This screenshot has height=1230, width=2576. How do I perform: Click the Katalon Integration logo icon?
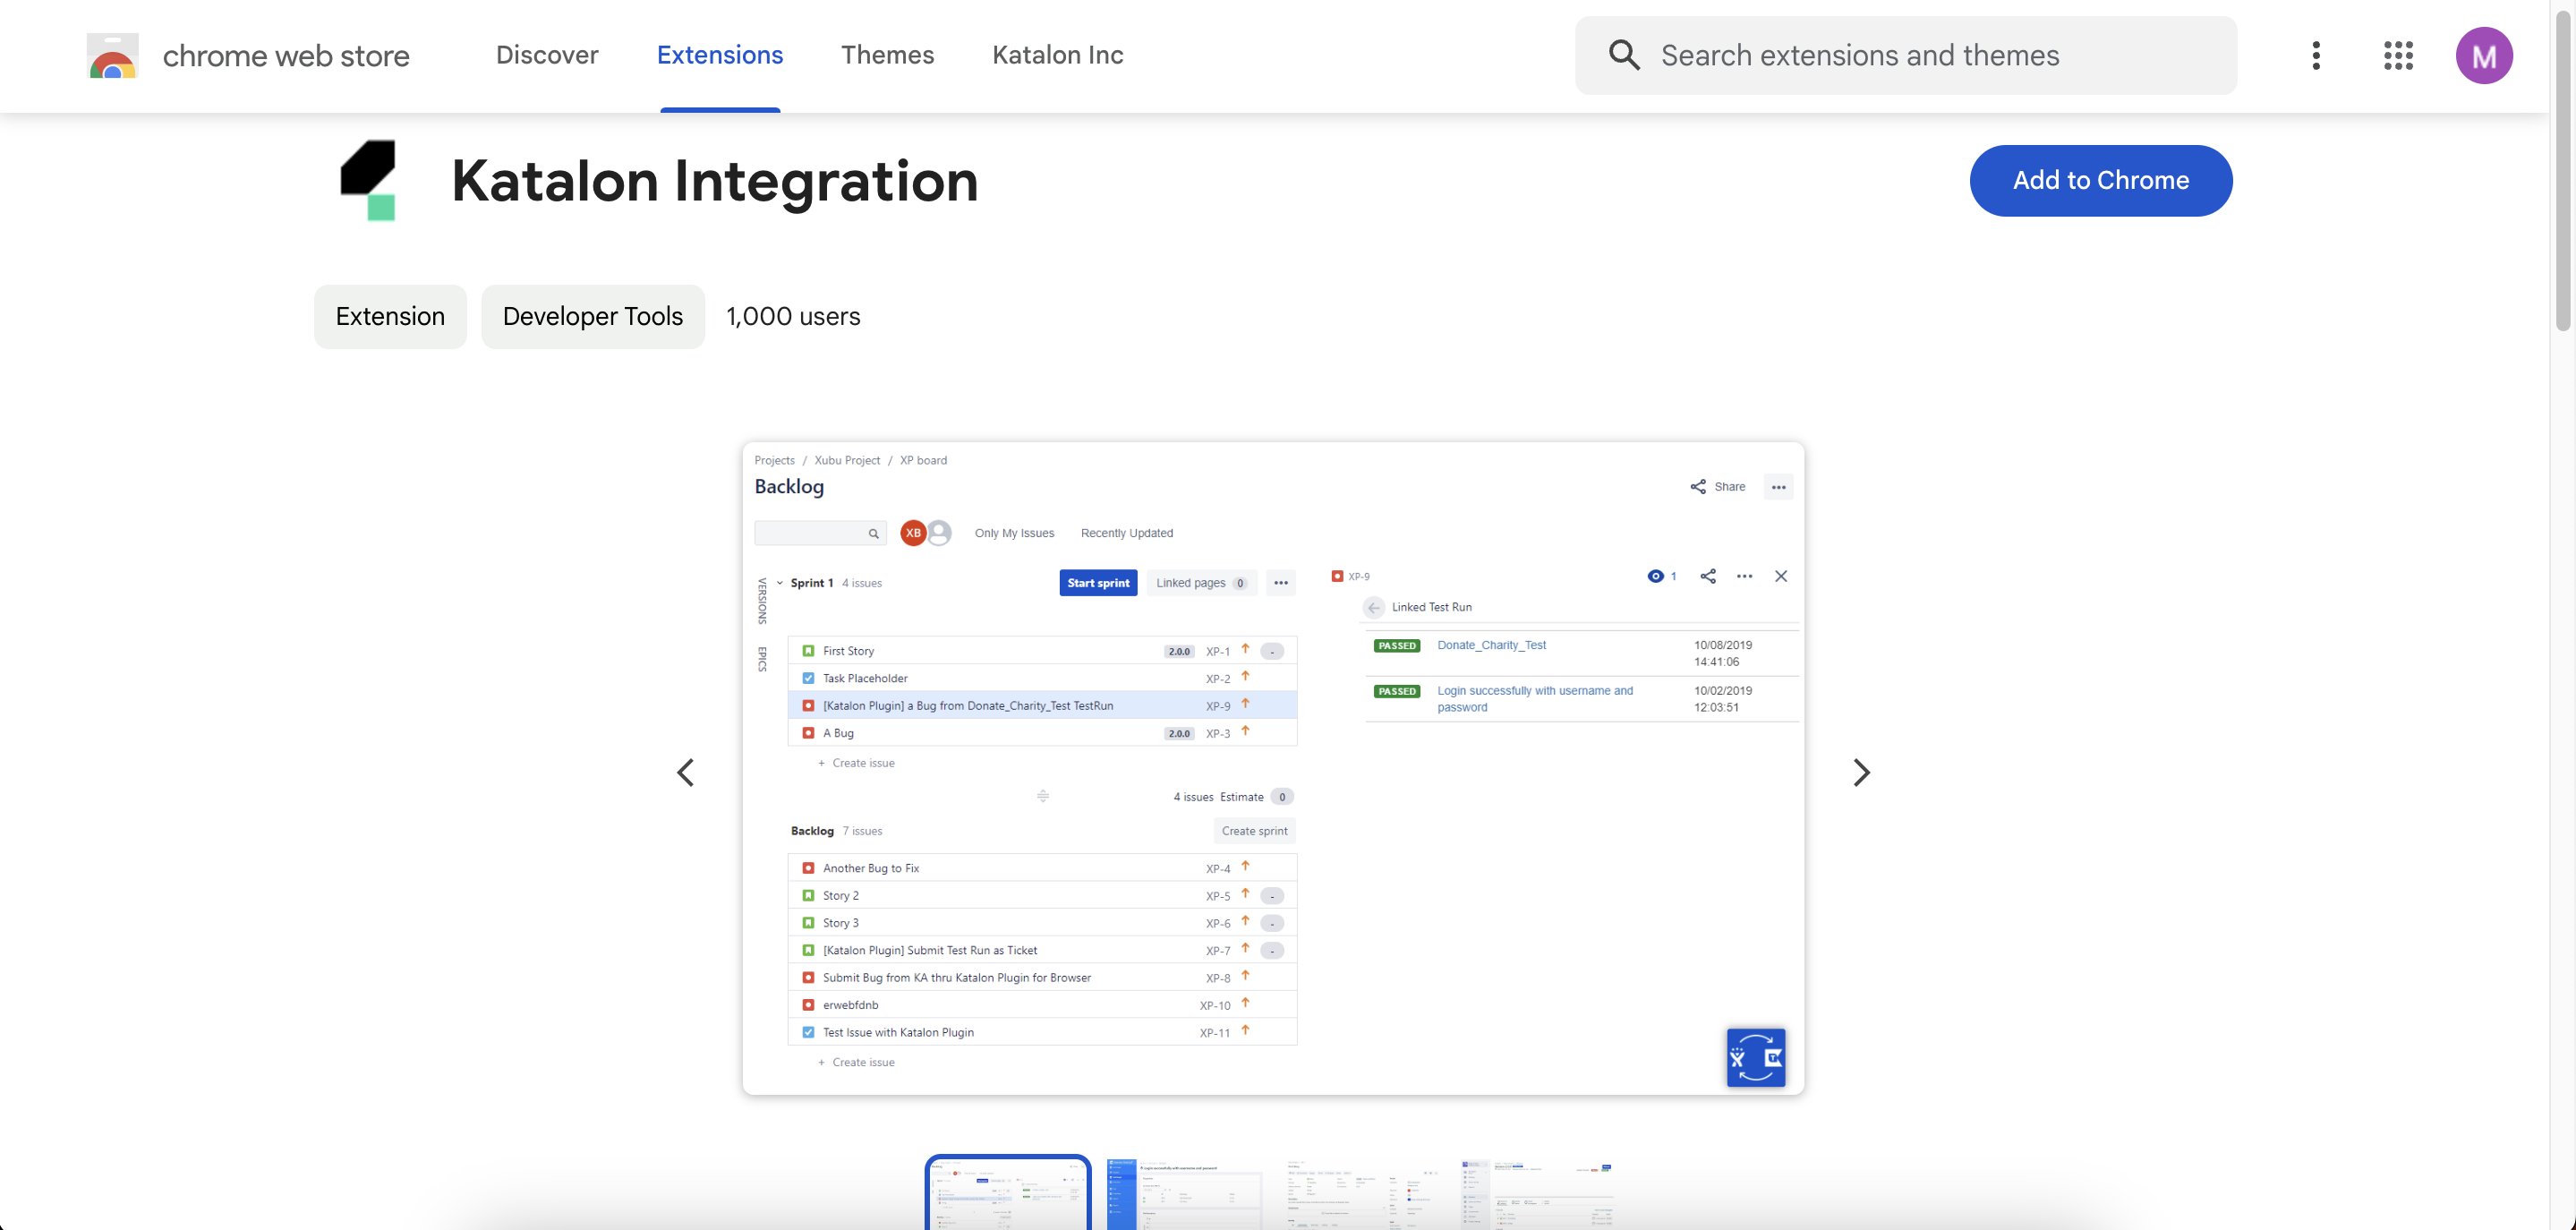click(368, 180)
